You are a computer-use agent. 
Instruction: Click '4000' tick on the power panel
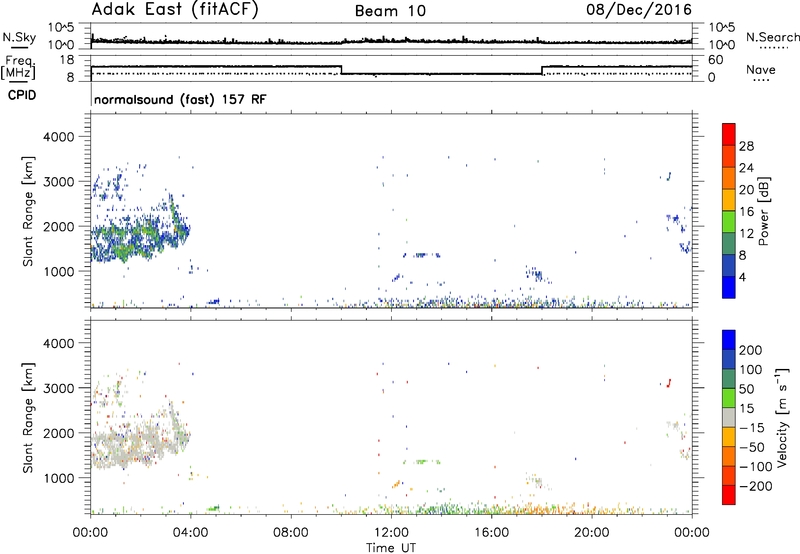[x=58, y=137]
